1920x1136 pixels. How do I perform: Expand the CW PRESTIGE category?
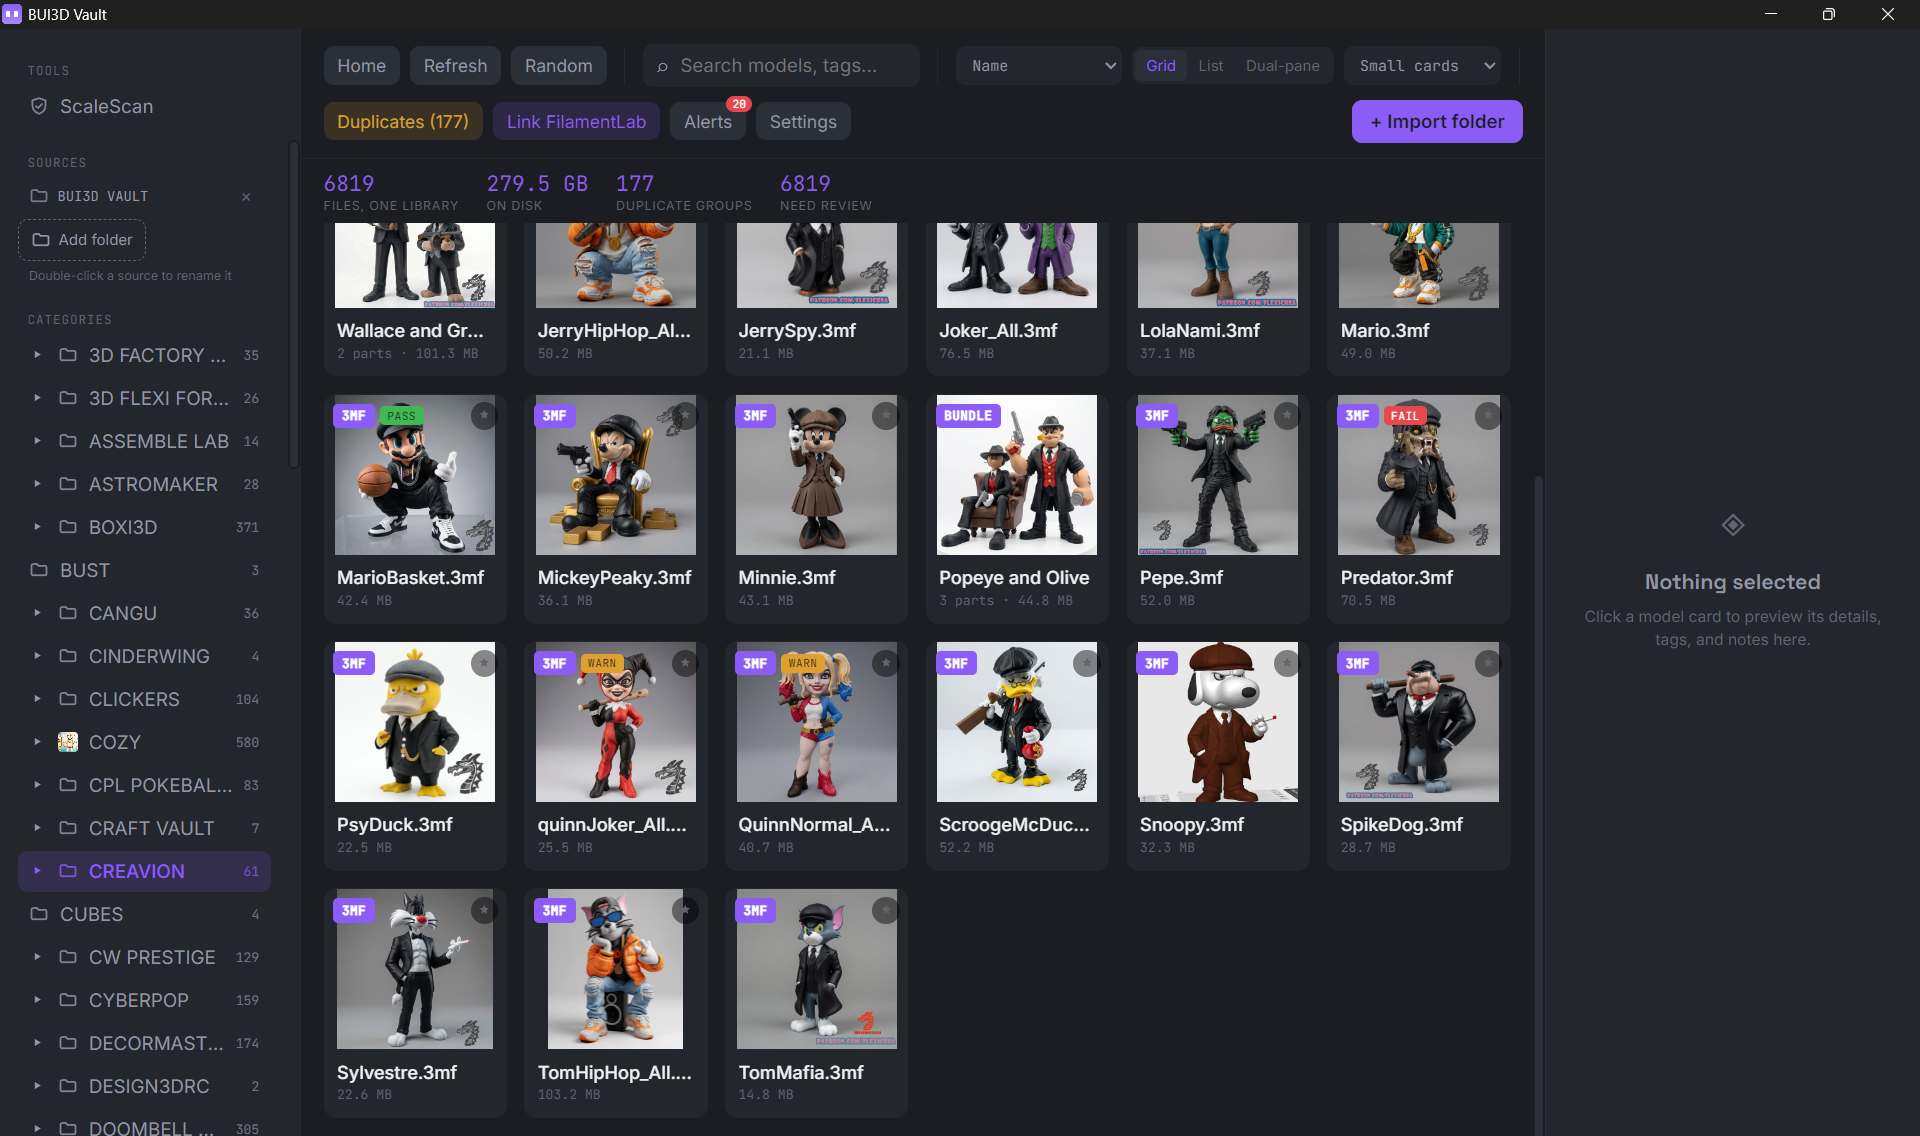coord(37,957)
